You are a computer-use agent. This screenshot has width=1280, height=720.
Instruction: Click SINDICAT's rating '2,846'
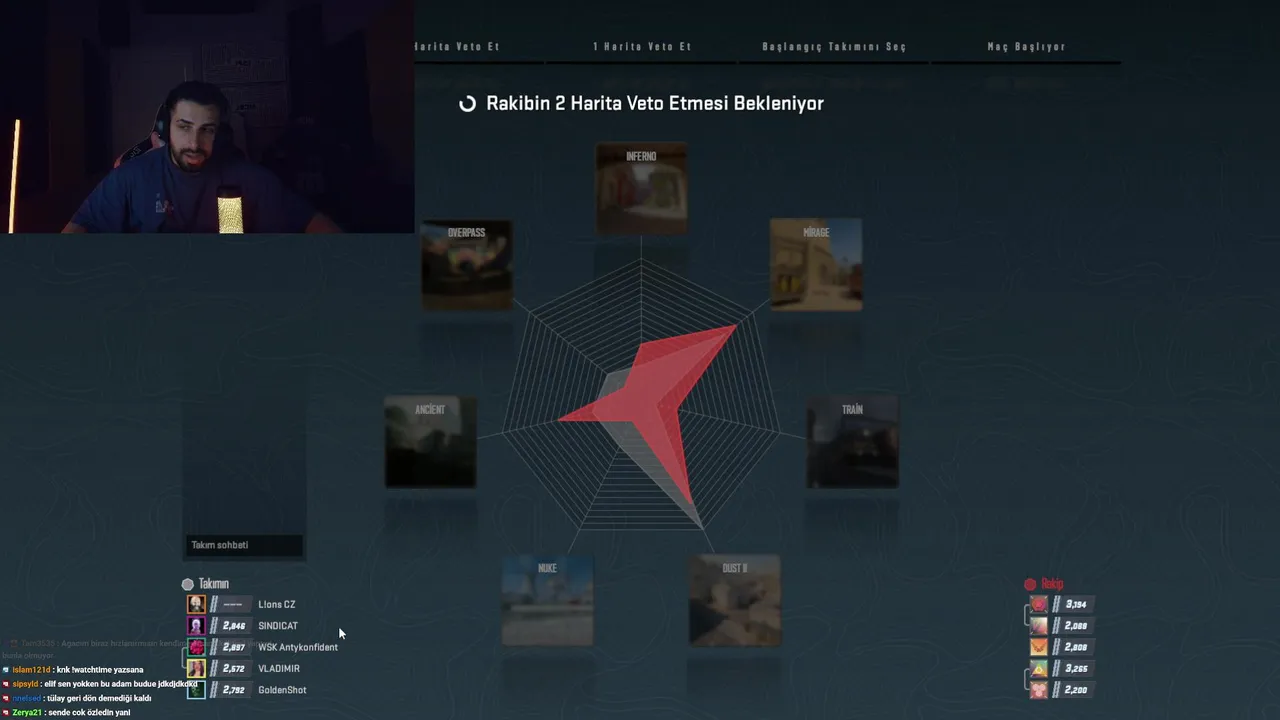pos(234,626)
